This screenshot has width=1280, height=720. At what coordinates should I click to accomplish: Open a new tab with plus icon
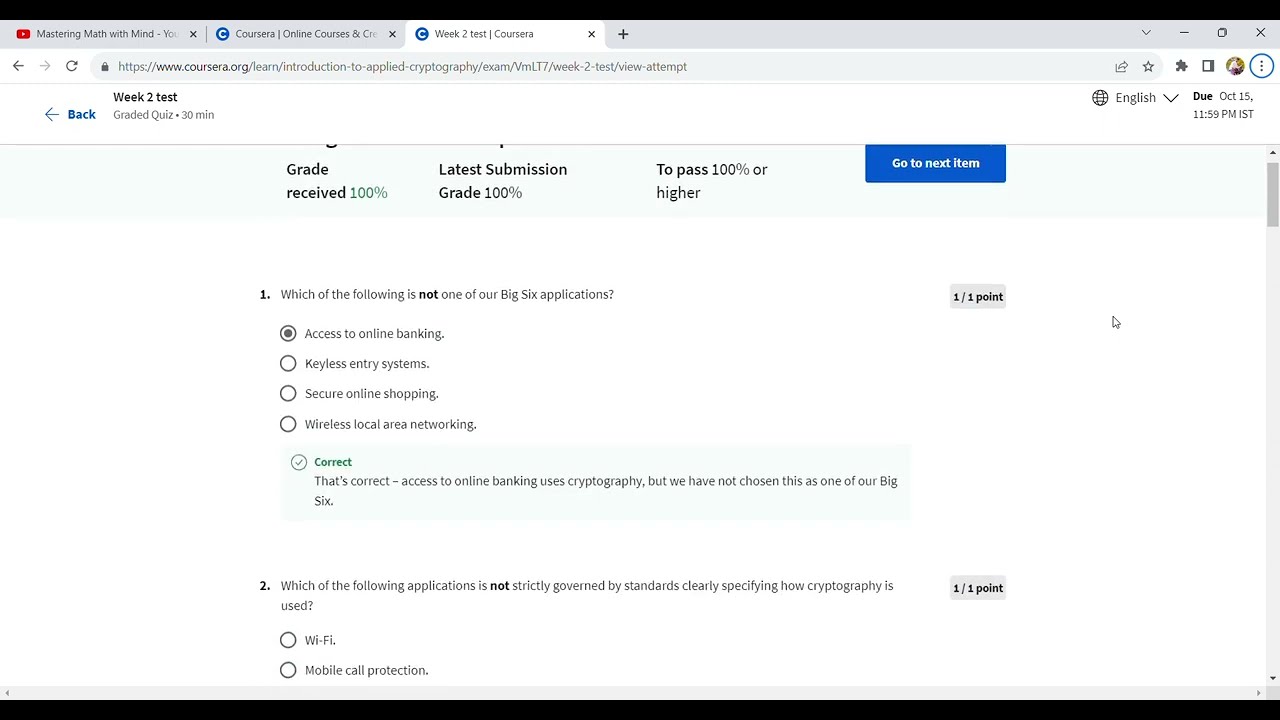623,34
